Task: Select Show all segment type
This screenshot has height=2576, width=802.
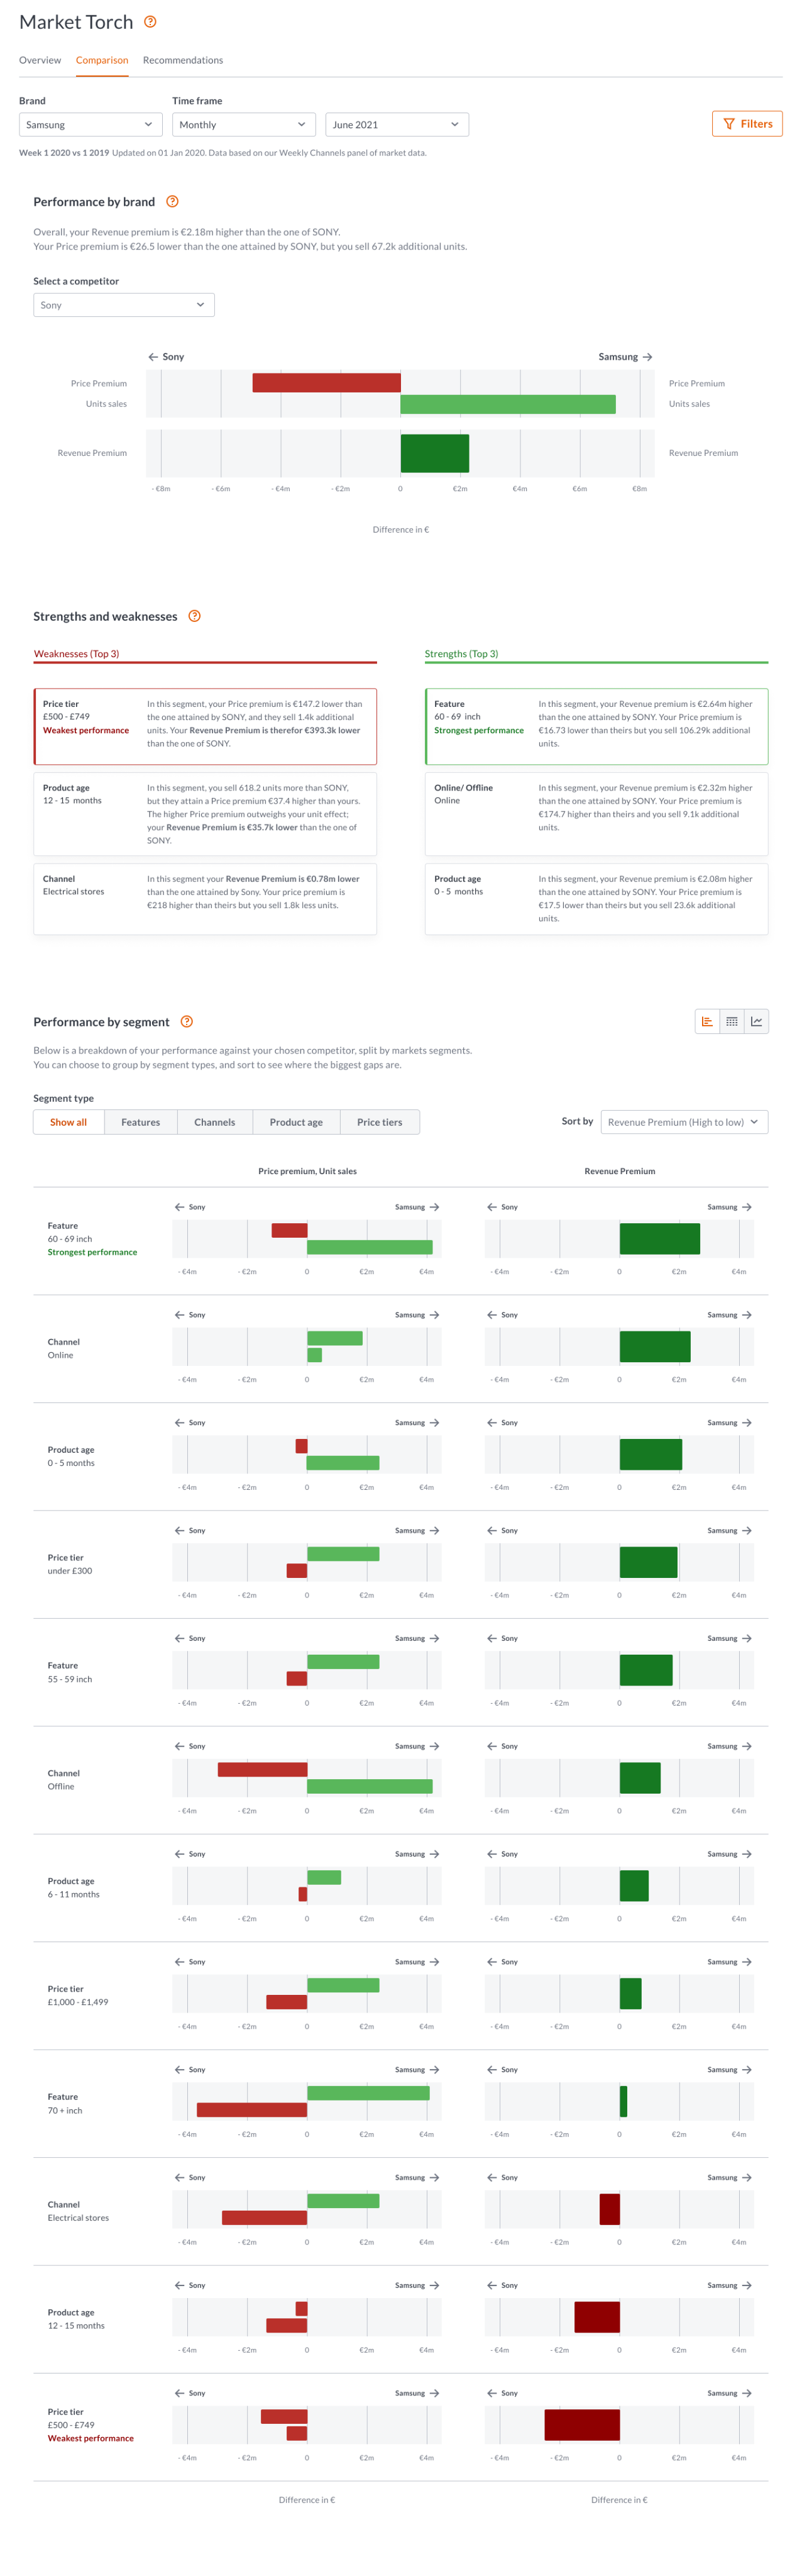Action: click(x=68, y=1122)
